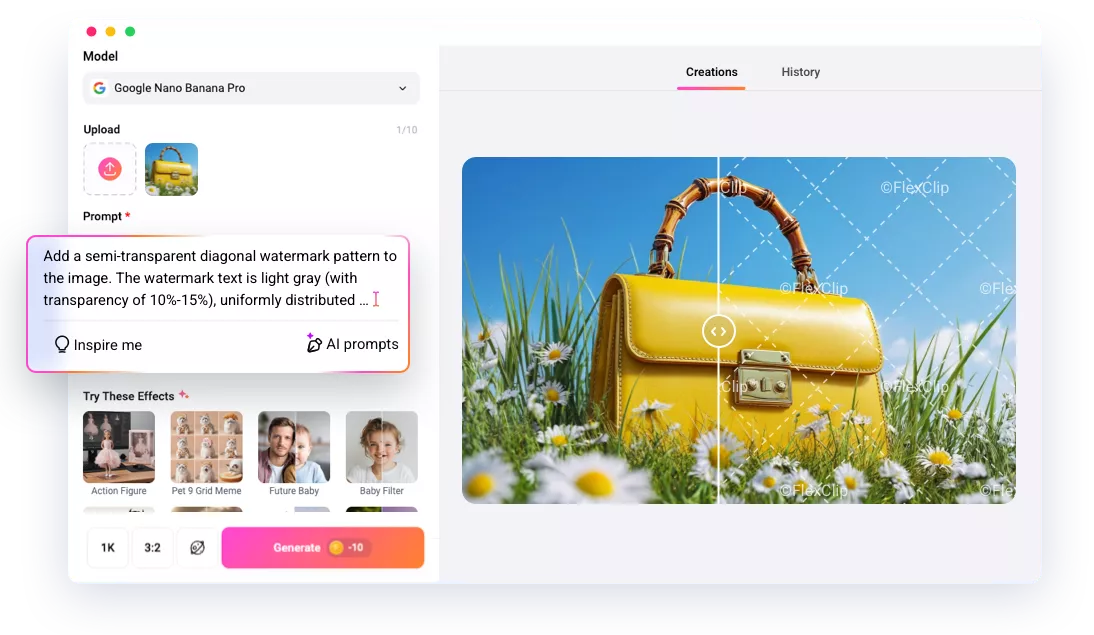This screenshot has width=1094, height=635.
Task: Click the remove-watermark circle icon beside Generate
Action: click(197, 547)
